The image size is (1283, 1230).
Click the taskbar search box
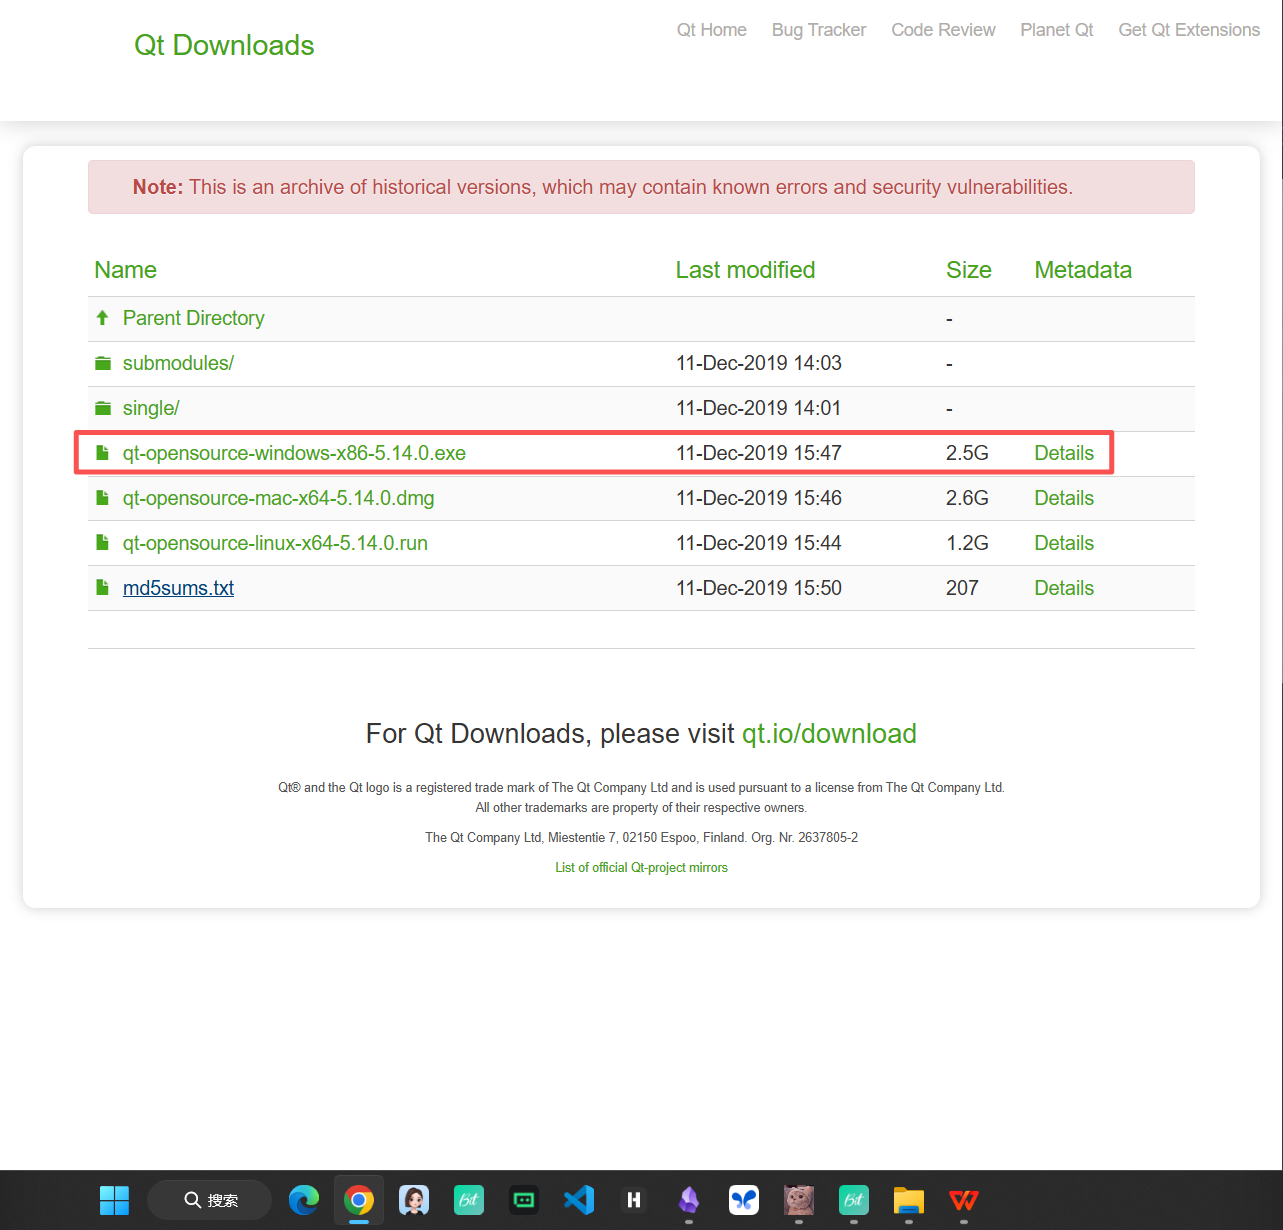point(210,1200)
